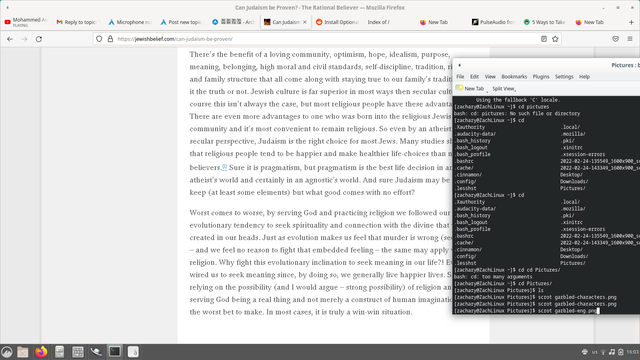Open the tracking protection shield icon
The width and height of the screenshot is (640, 360).
pyautogui.click(x=99, y=39)
